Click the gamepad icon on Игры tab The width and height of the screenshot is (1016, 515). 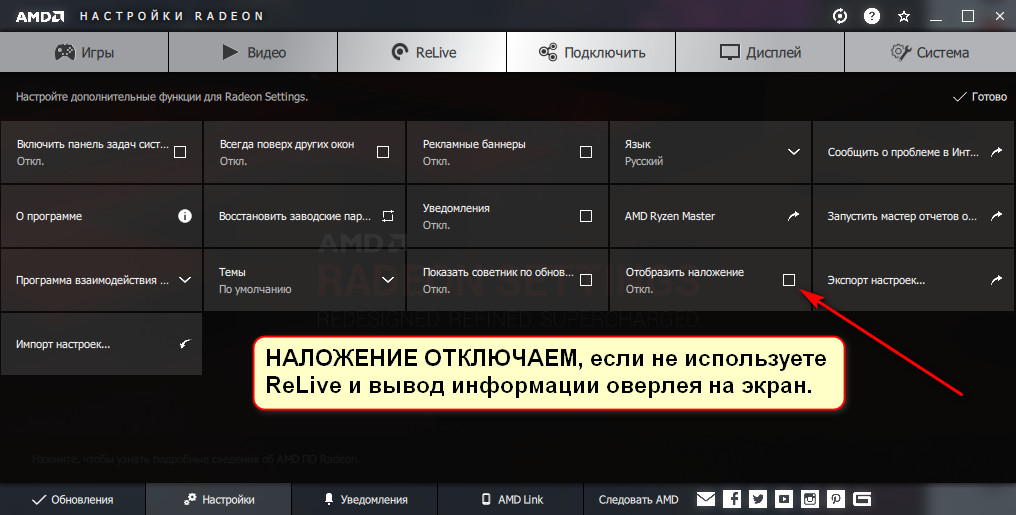click(65, 52)
